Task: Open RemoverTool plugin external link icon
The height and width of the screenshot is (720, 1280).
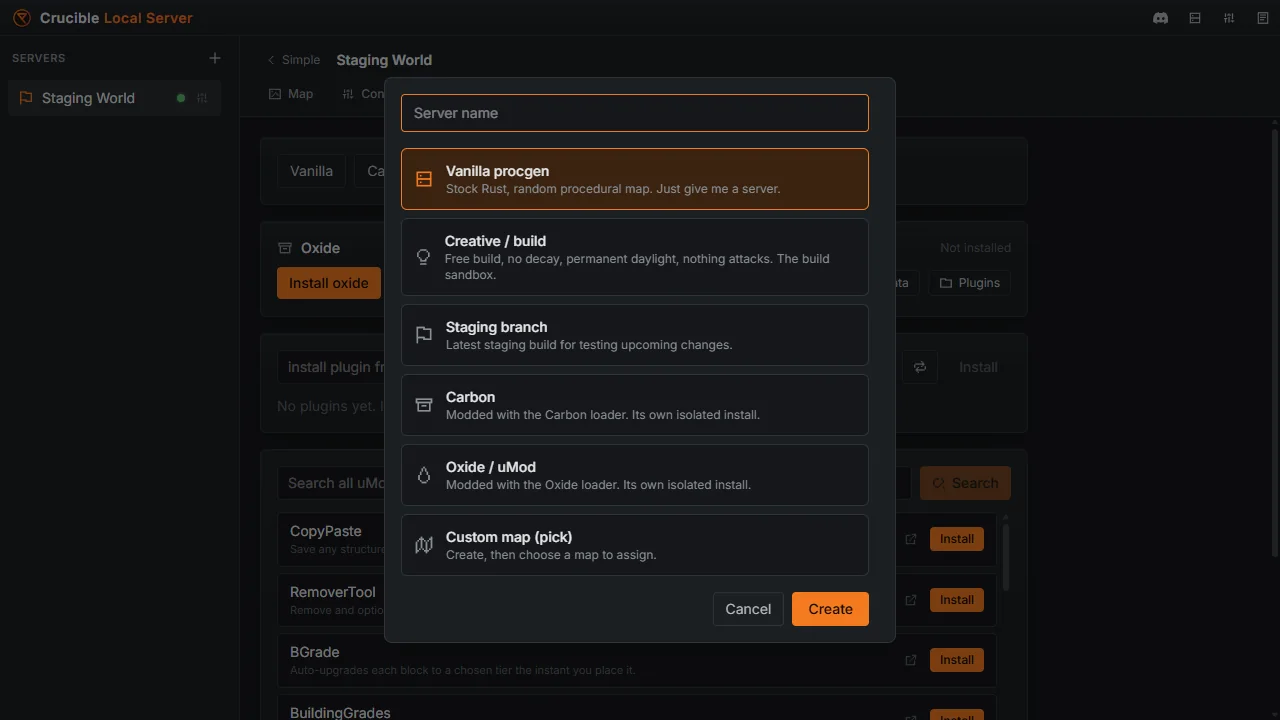Action: 911,600
